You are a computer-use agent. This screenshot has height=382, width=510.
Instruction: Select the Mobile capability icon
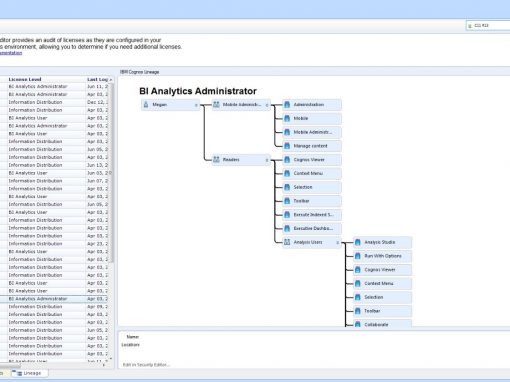(x=287, y=118)
